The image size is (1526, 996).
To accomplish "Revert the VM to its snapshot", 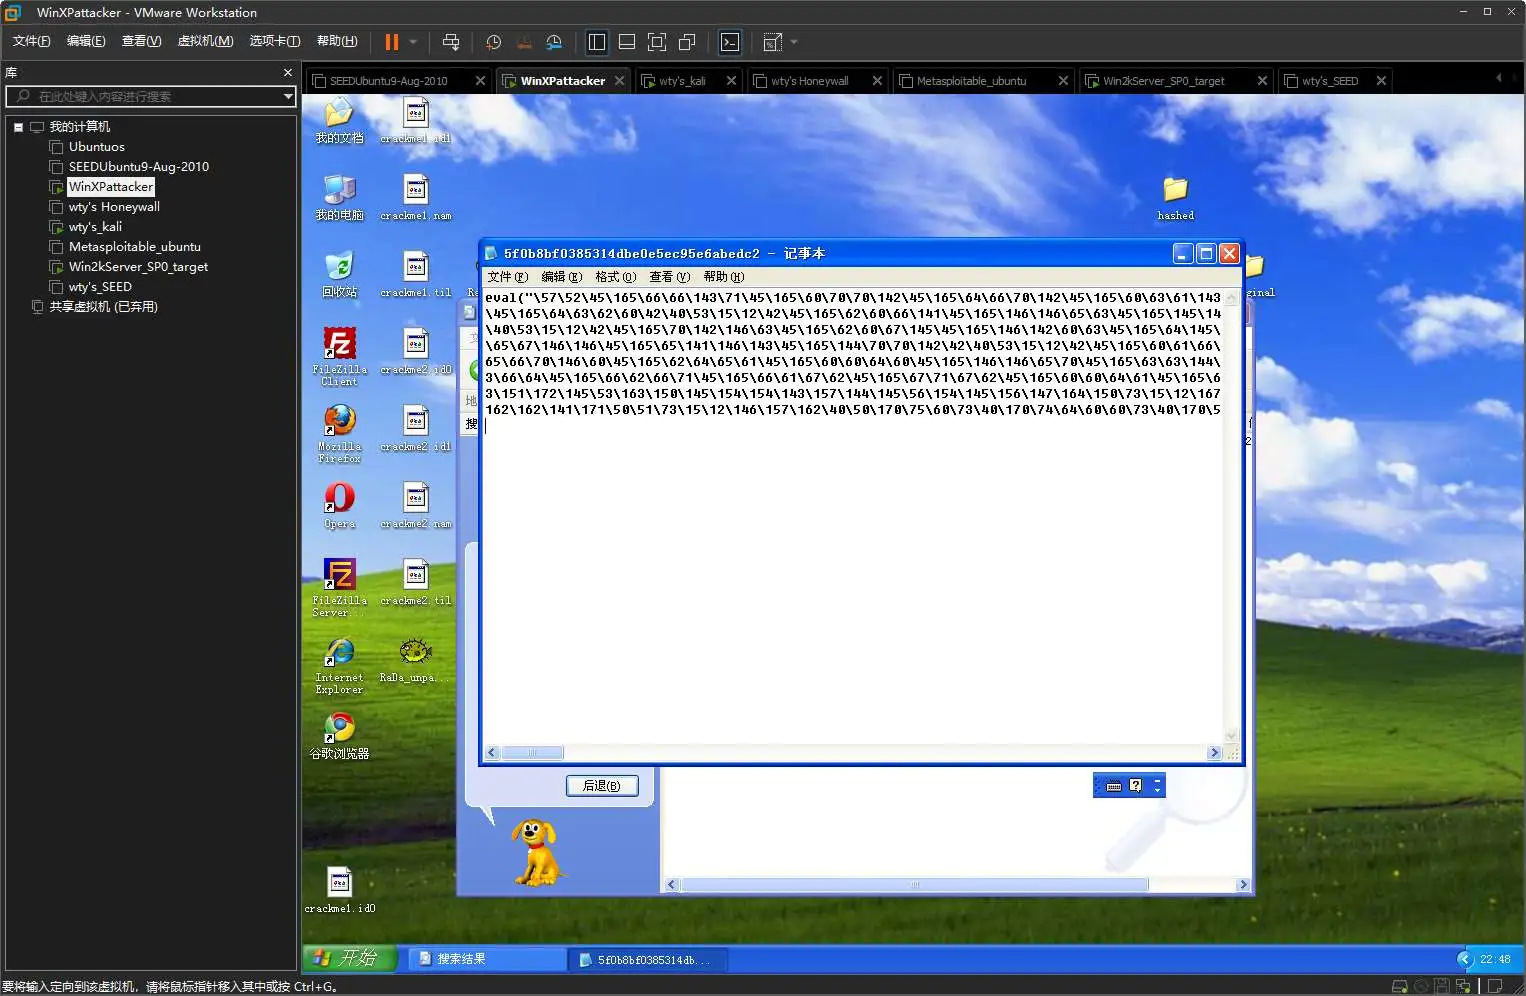I will (524, 42).
